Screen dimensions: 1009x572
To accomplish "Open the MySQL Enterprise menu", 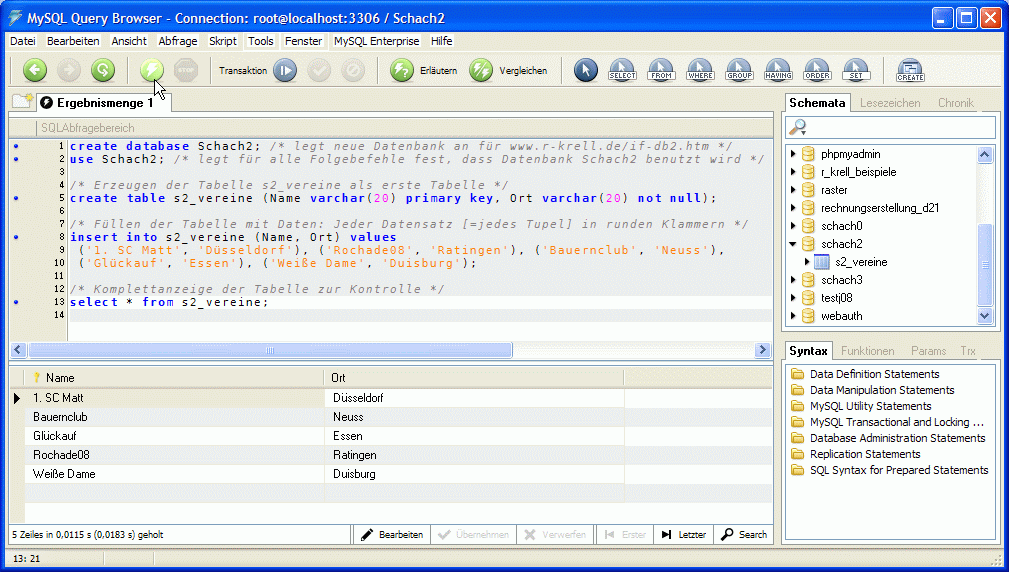I will pos(378,41).
